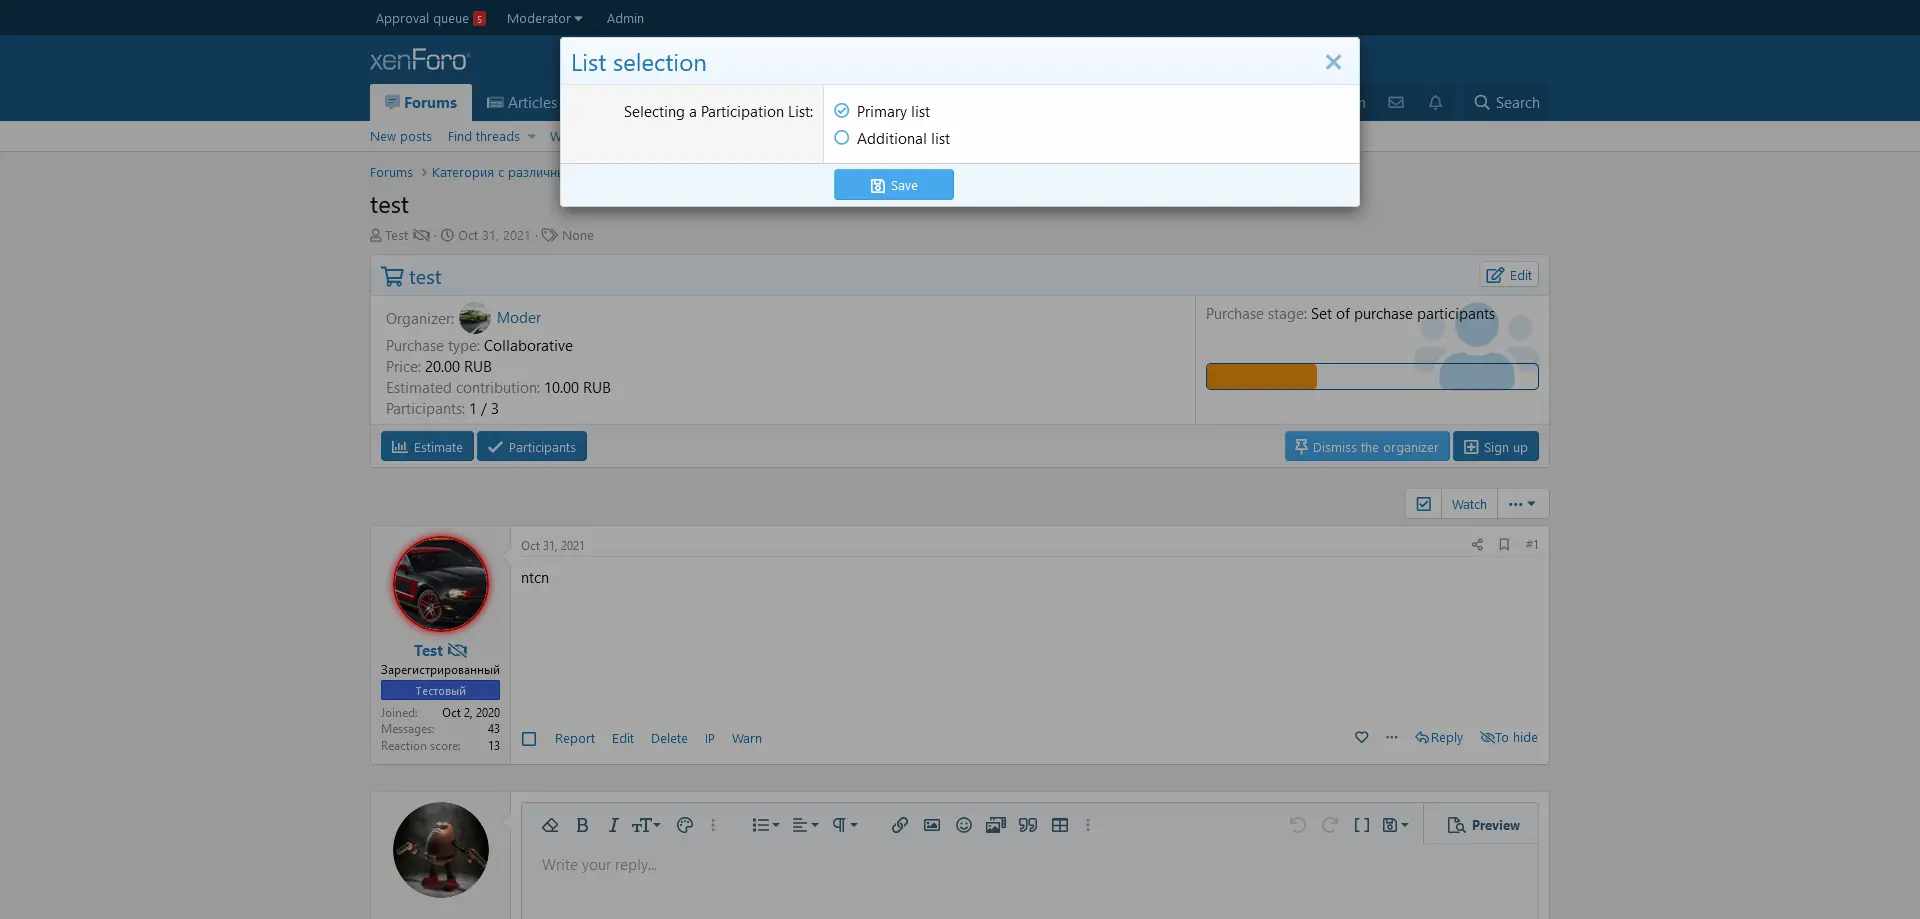The height and width of the screenshot is (919, 1920).
Task: Click the Italic formatting icon
Action: pyautogui.click(x=613, y=825)
